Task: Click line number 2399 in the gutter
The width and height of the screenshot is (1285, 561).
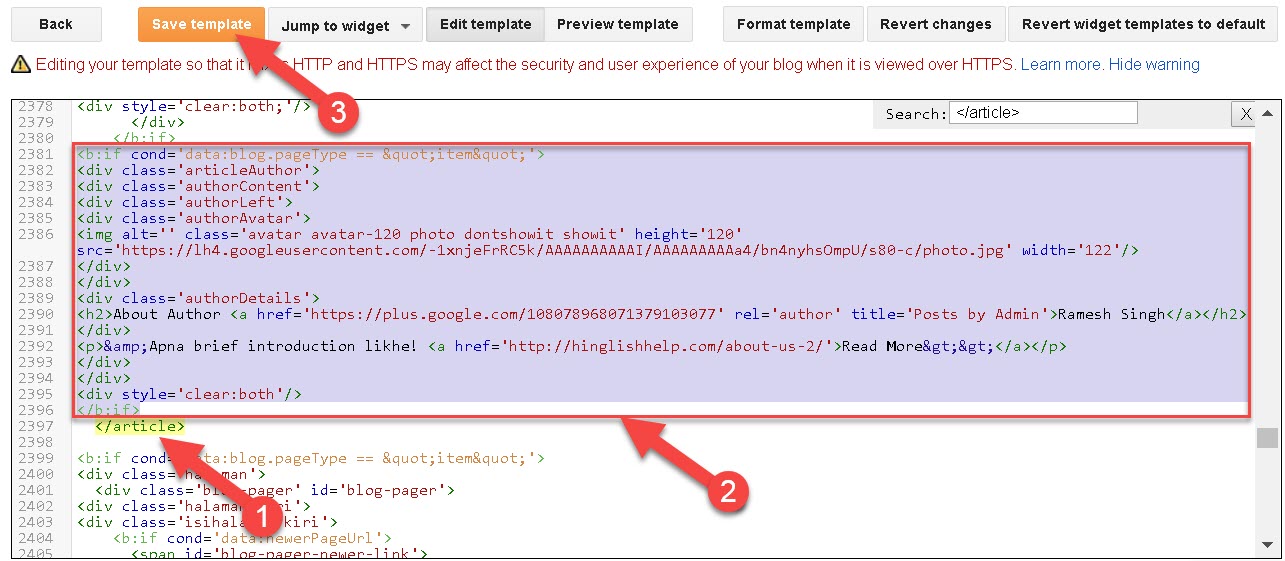Action: point(36,458)
